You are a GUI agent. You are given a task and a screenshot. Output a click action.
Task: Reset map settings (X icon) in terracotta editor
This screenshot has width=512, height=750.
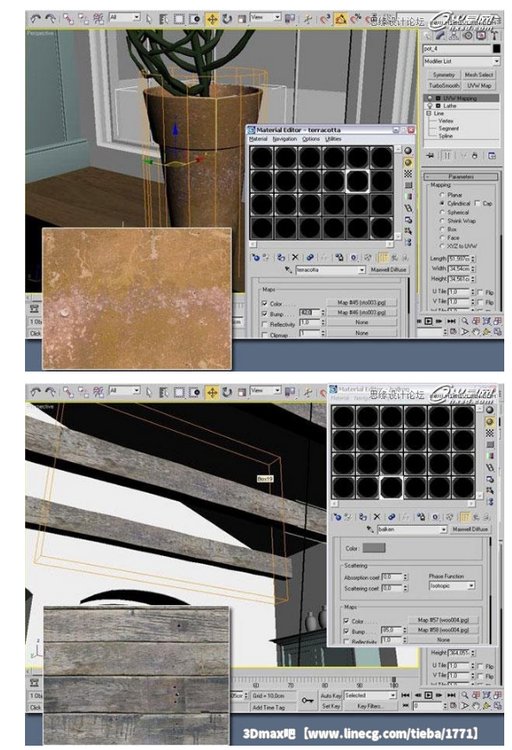point(295,257)
